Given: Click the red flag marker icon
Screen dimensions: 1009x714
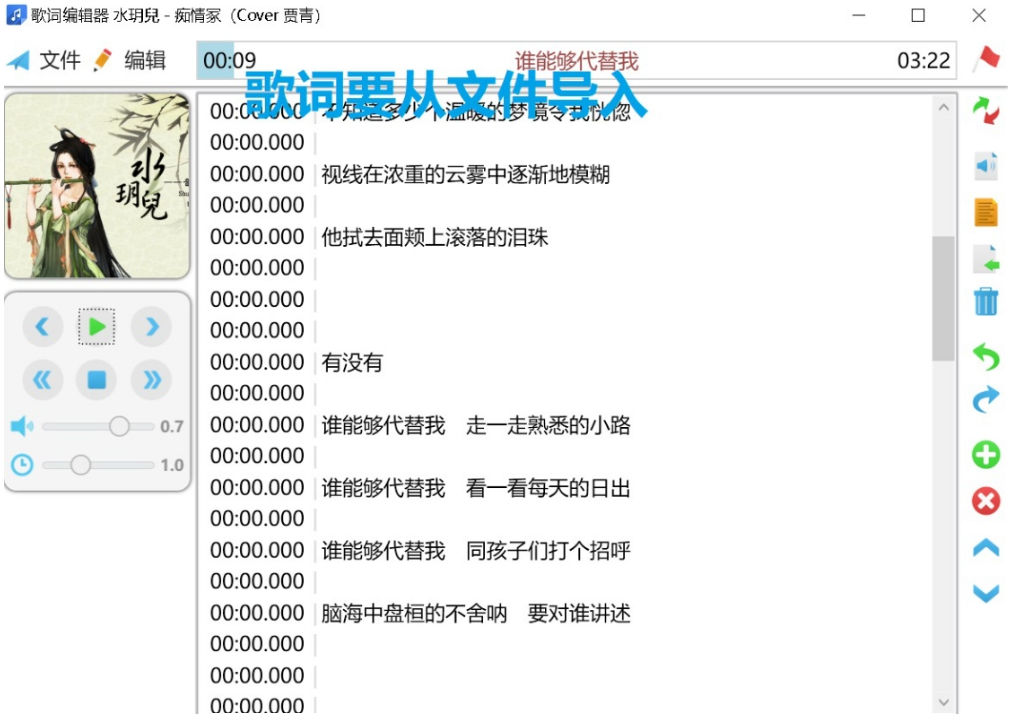Looking at the screenshot, I should coord(986,59).
